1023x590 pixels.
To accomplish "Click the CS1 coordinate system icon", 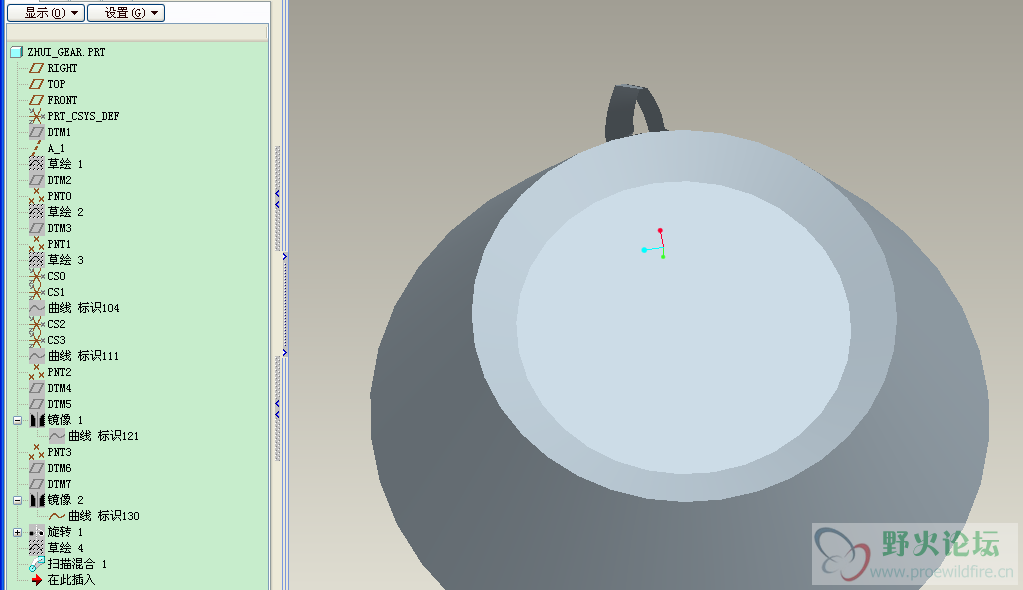I will (x=37, y=292).
